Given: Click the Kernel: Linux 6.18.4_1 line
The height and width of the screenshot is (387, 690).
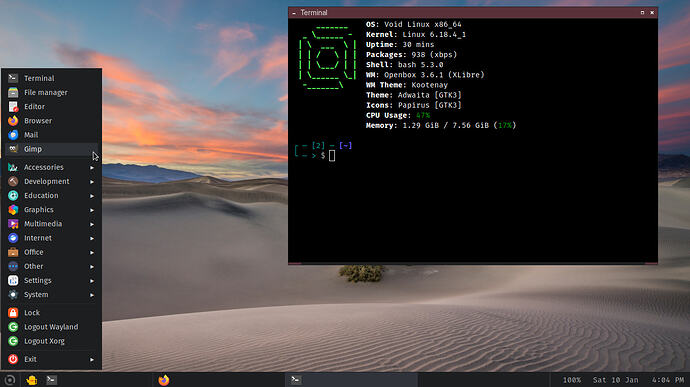Looking at the screenshot, I should click(416, 35).
